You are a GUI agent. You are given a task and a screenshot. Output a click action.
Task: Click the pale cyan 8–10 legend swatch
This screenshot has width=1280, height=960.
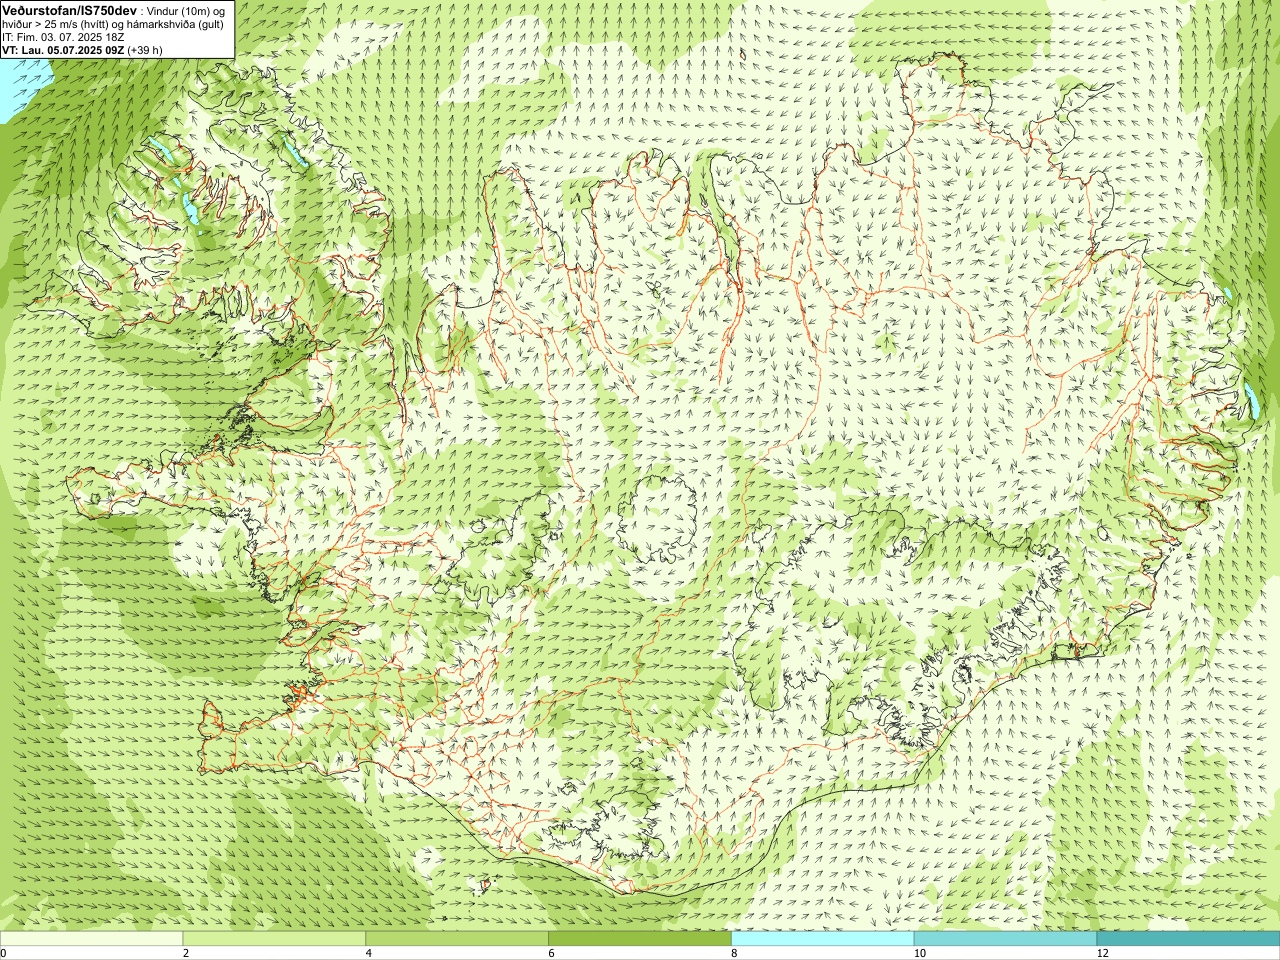[x=823, y=939]
